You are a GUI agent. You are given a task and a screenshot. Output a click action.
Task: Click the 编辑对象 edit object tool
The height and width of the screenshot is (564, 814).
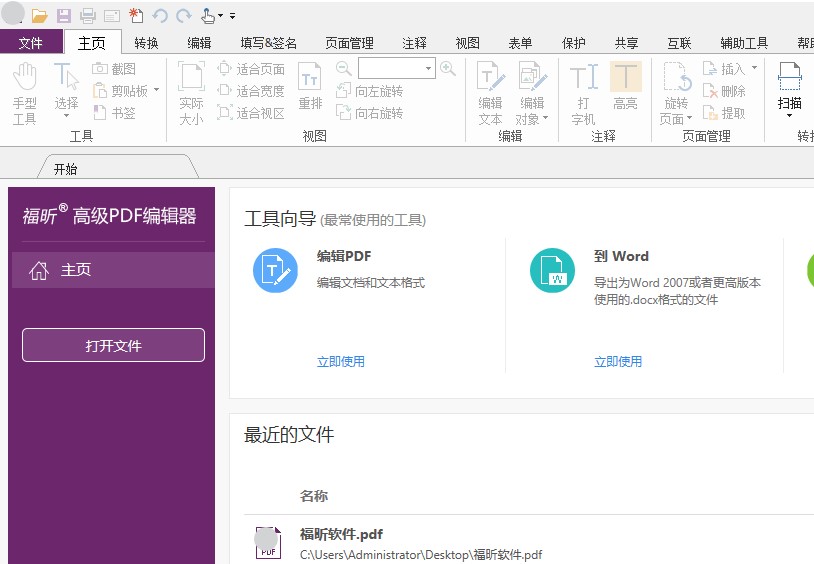tap(532, 93)
